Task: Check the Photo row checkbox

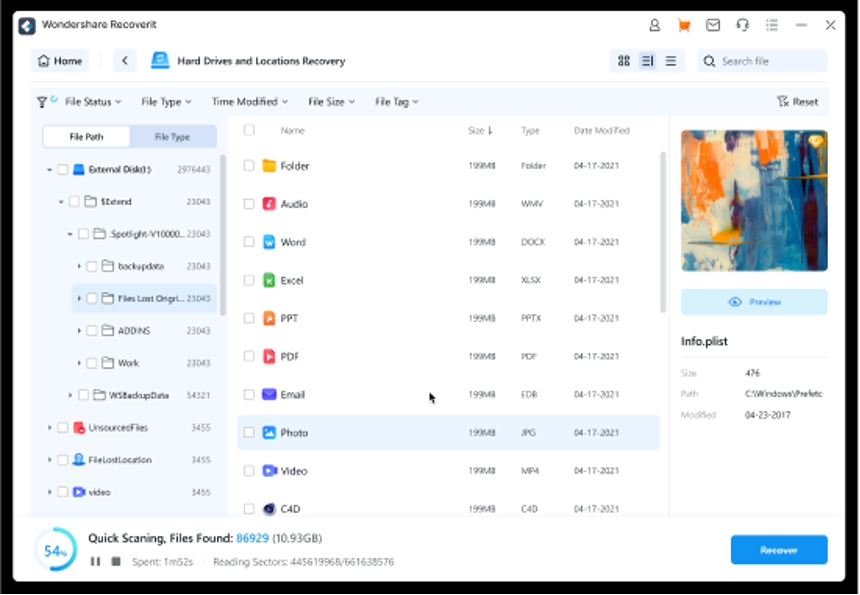Action: pyautogui.click(x=249, y=433)
